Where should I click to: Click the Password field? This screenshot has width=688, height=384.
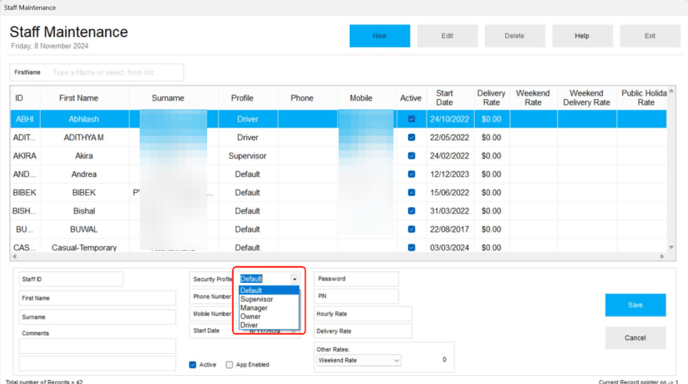356,279
